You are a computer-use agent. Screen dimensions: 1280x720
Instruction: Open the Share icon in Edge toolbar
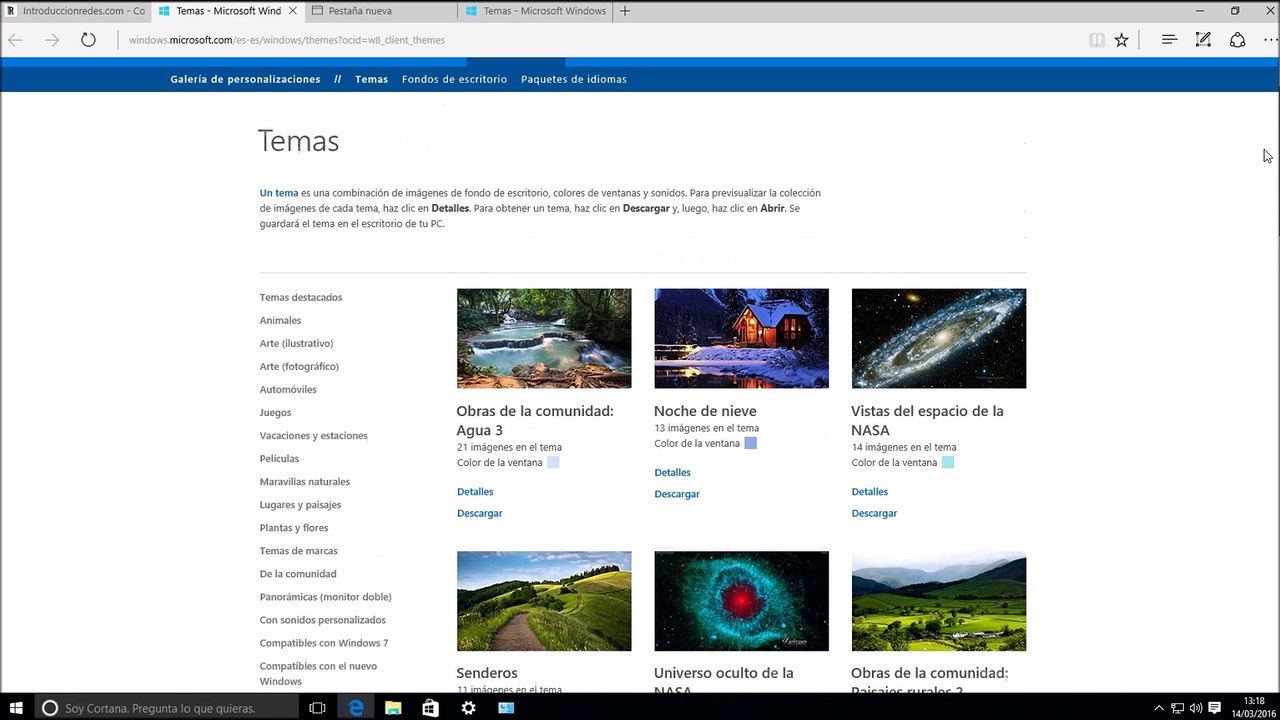click(x=1237, y=40)
